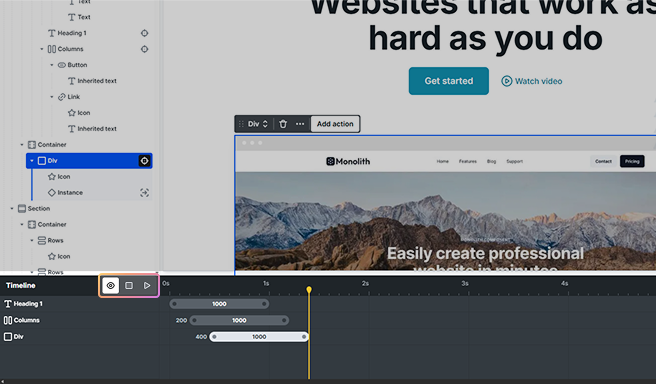Open the three-dot more options menu
The image size is (656, 385).
[x=300, y=124]
